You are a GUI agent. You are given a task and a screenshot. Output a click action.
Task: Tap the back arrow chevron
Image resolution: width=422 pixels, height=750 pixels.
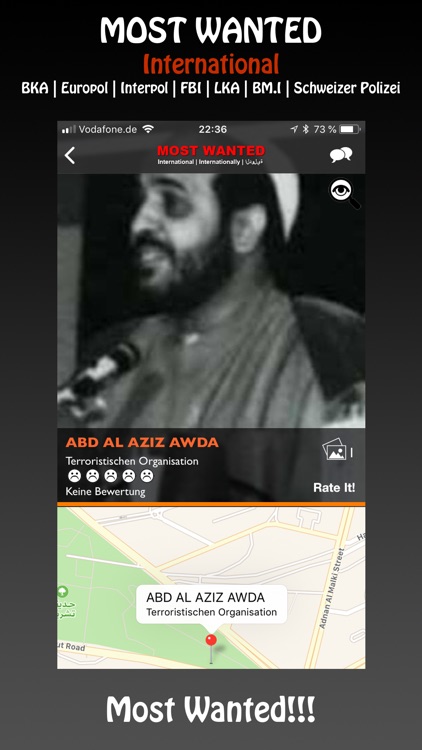pos(70,155)
